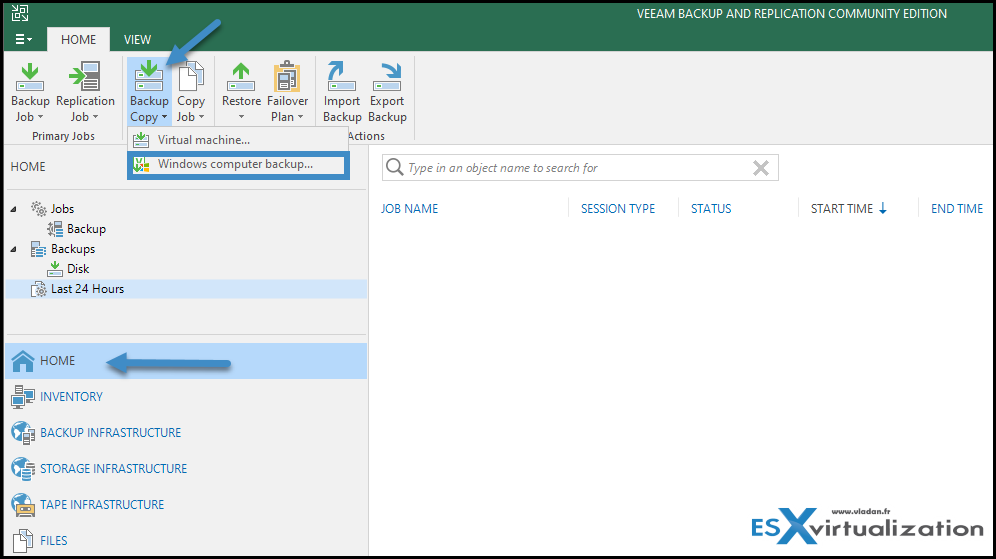Open the Backup Copy dropdown arrow
The height and width of the screenshot is (559, 996).
(x=165, y=118)
